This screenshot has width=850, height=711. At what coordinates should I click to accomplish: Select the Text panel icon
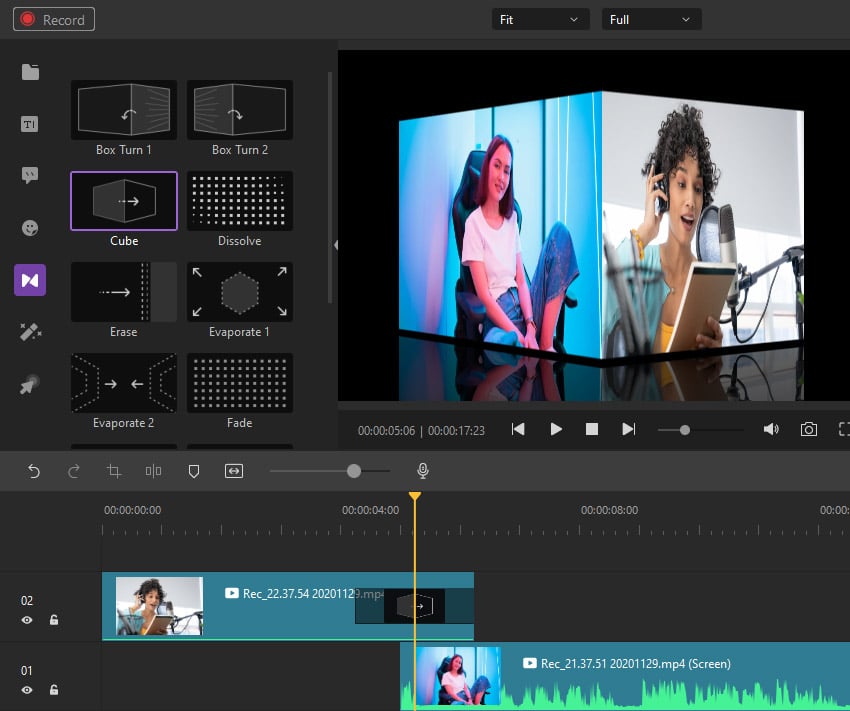29,124
